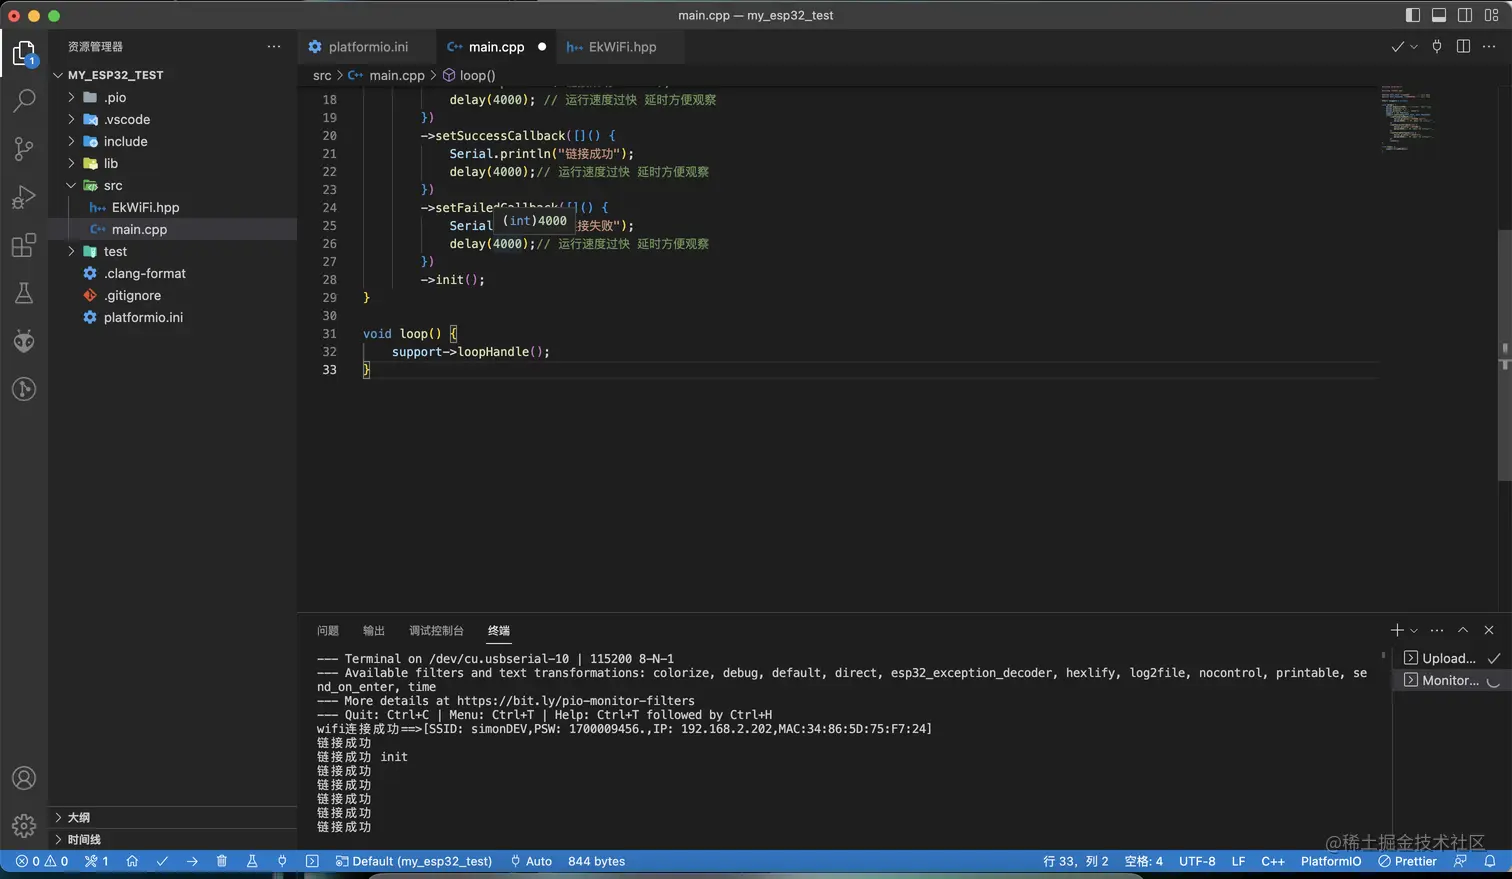The image size is (1512, 879).
Task: Switch to the 输出 output panel tab
Action: point(374,630)
